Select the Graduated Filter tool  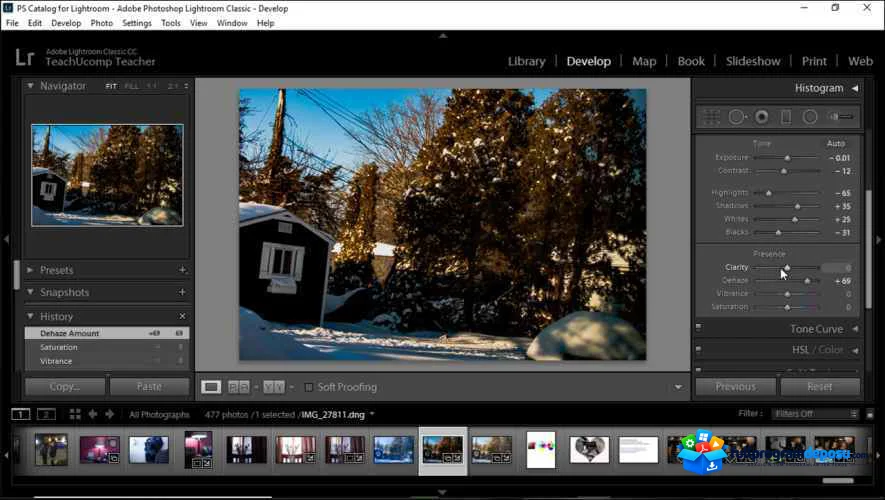pyautogui.click(x=786, y=117)
